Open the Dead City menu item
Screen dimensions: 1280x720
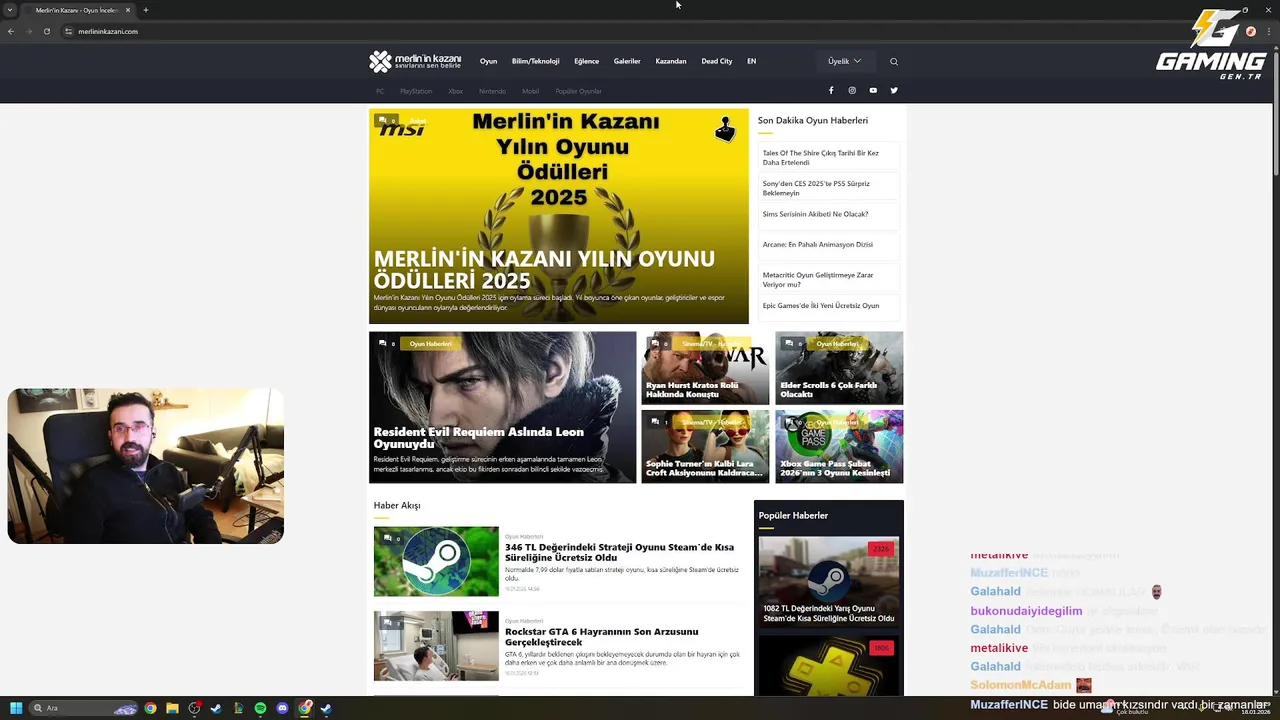click(717, 61)
